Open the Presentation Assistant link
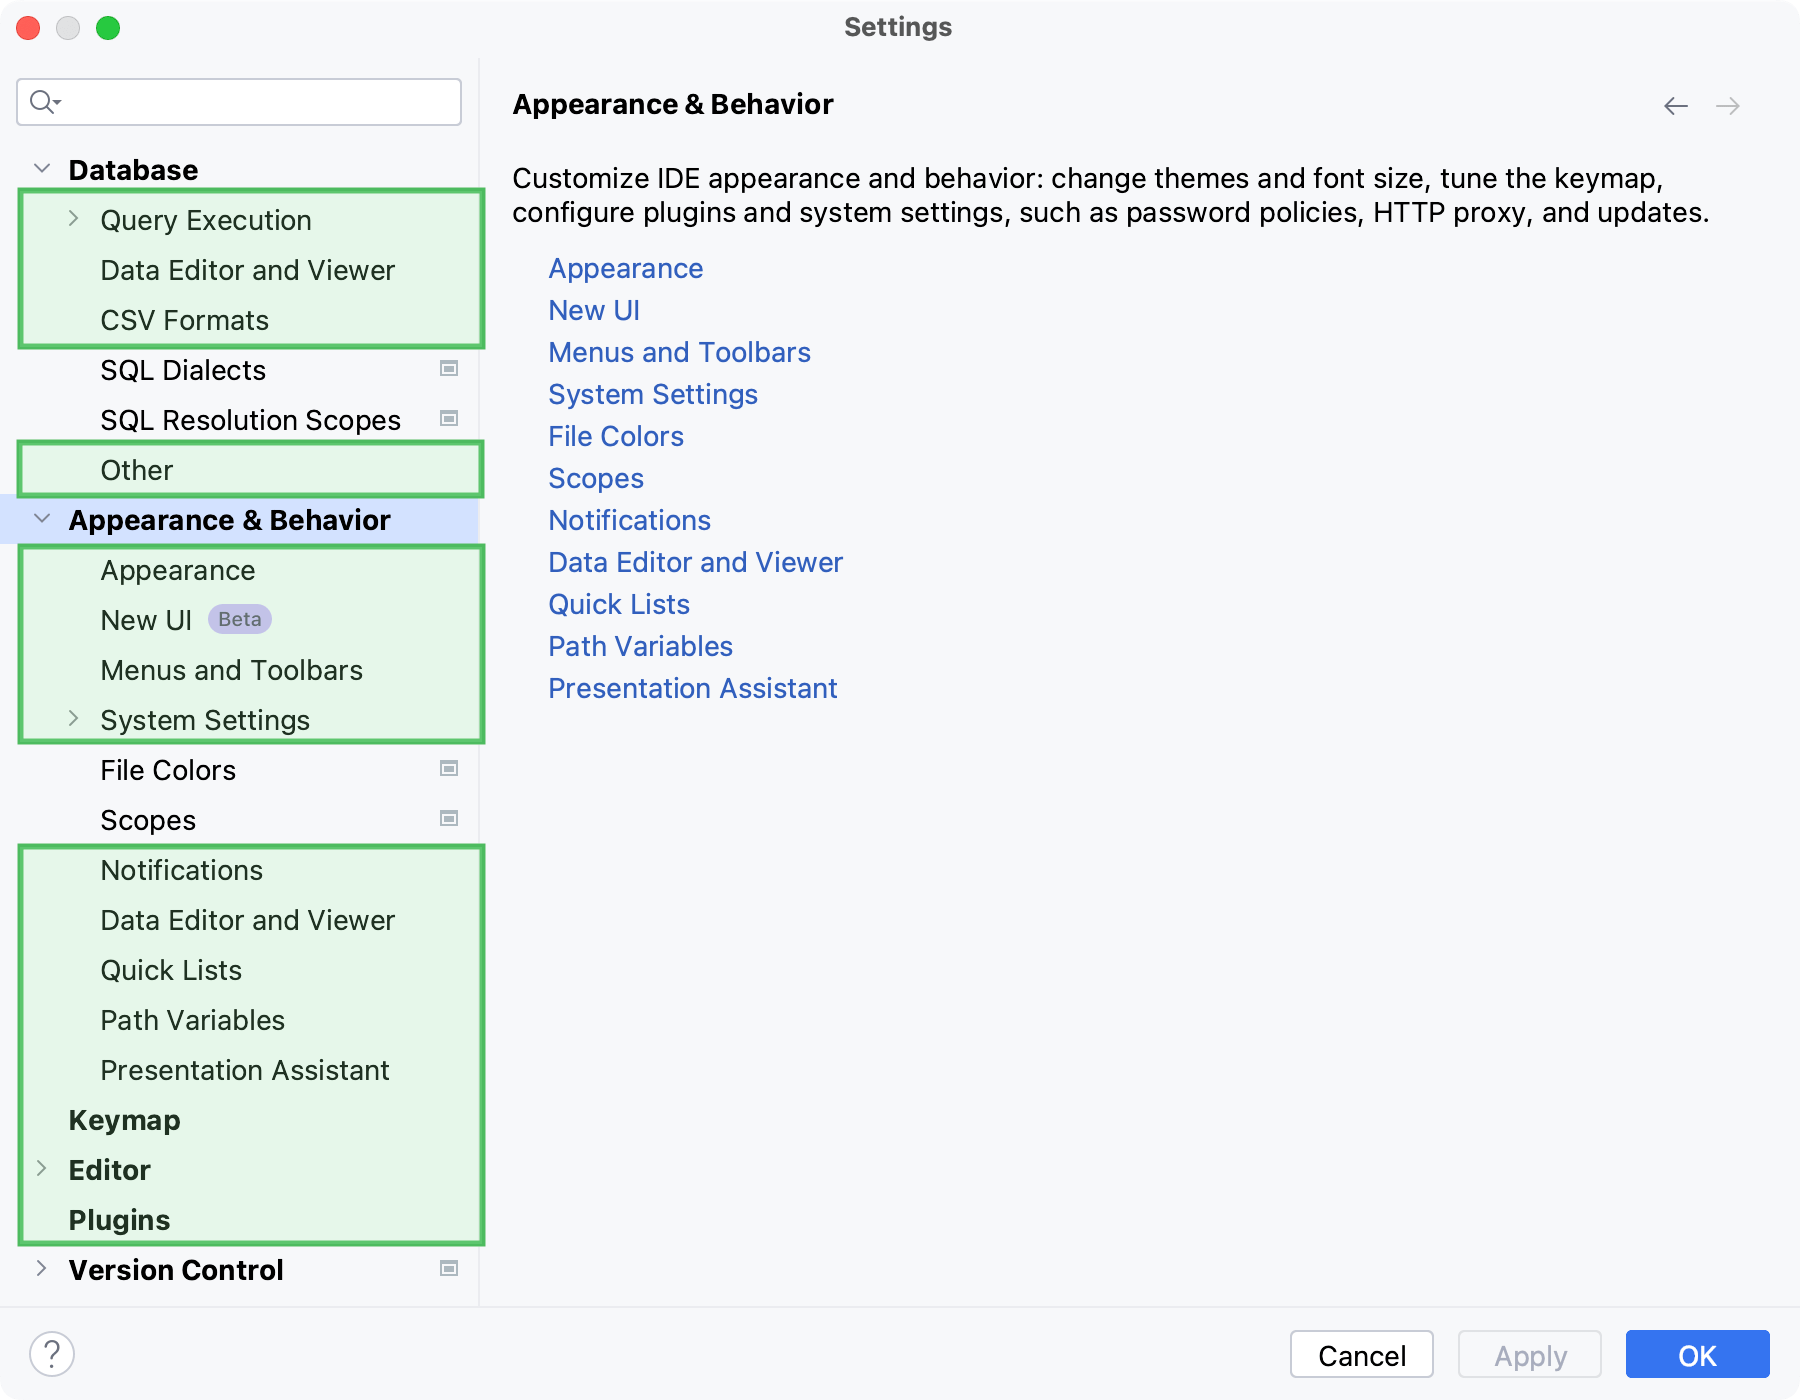 point(693,689)
